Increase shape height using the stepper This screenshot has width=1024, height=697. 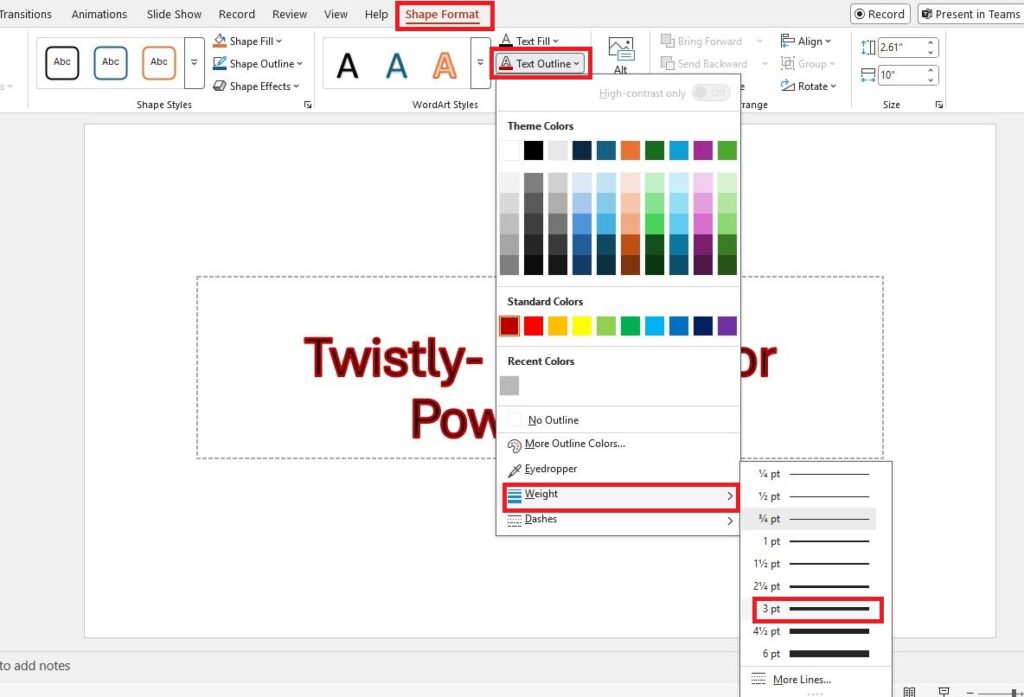tap(931, 43)
